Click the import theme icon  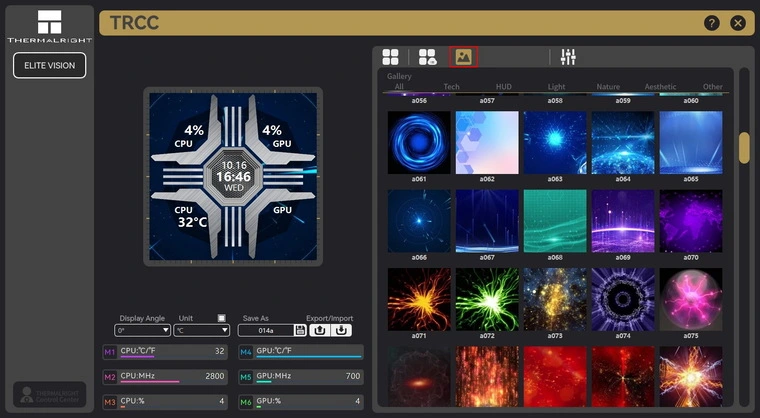341,330
